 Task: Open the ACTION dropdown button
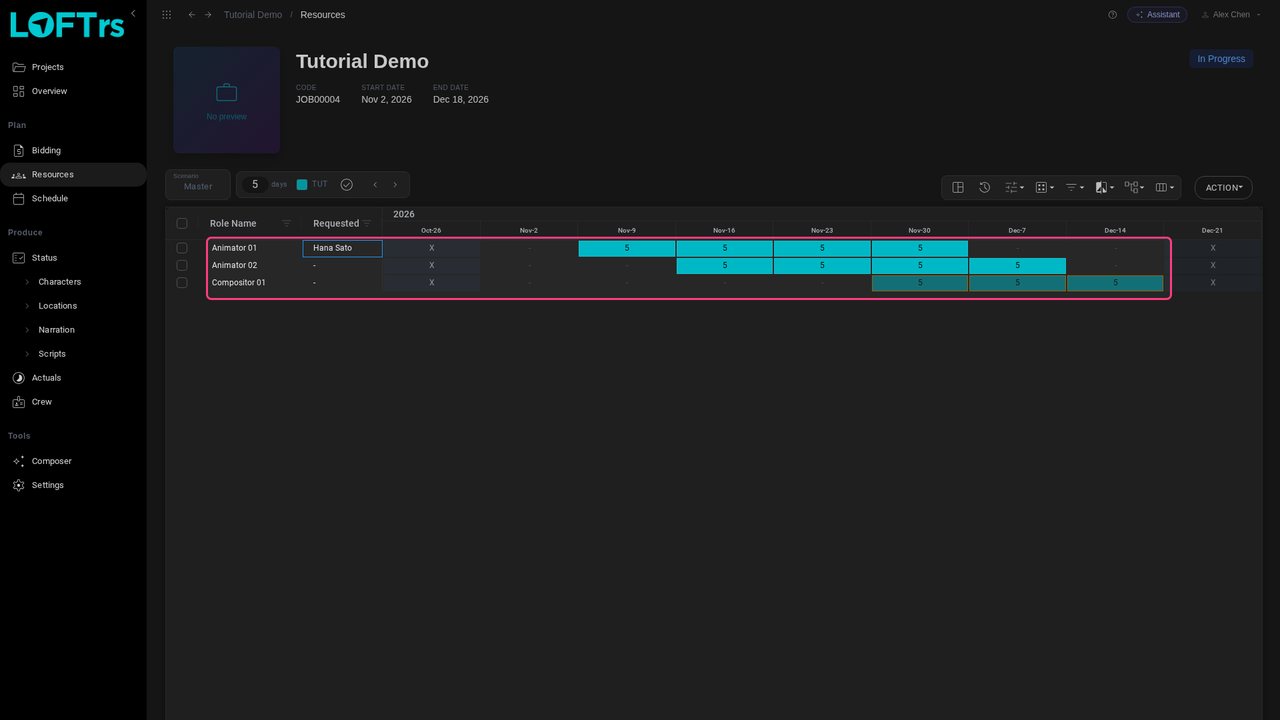click(x=1223, y=187)
